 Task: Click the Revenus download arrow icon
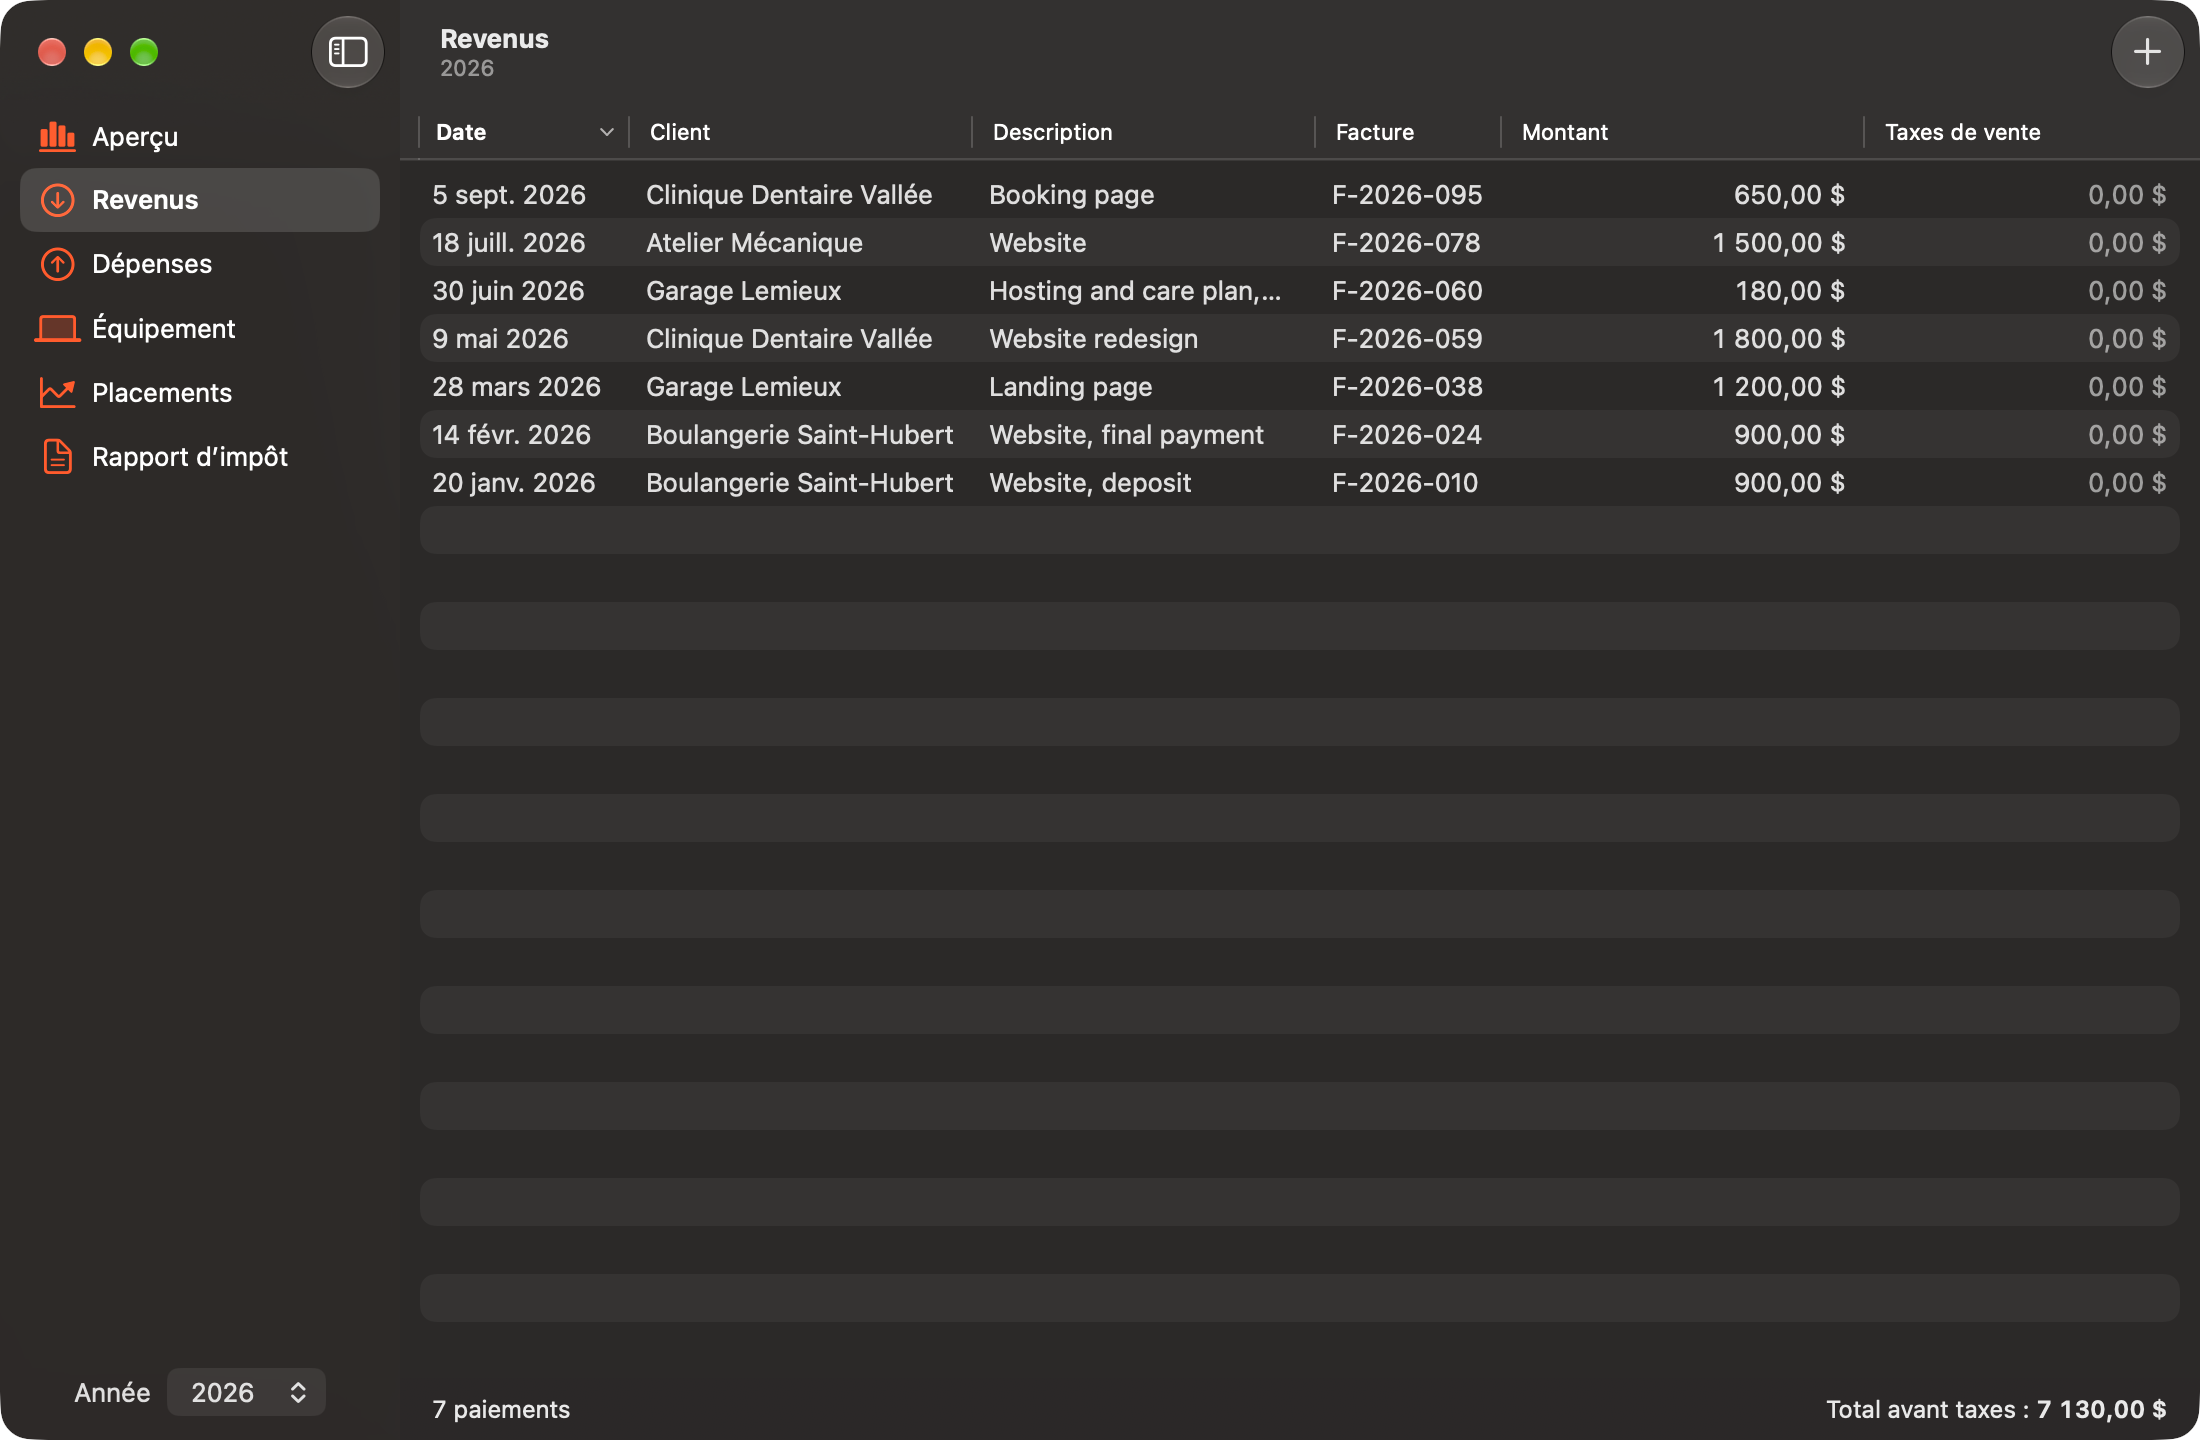pyautogui.click(x=57, y=200)
